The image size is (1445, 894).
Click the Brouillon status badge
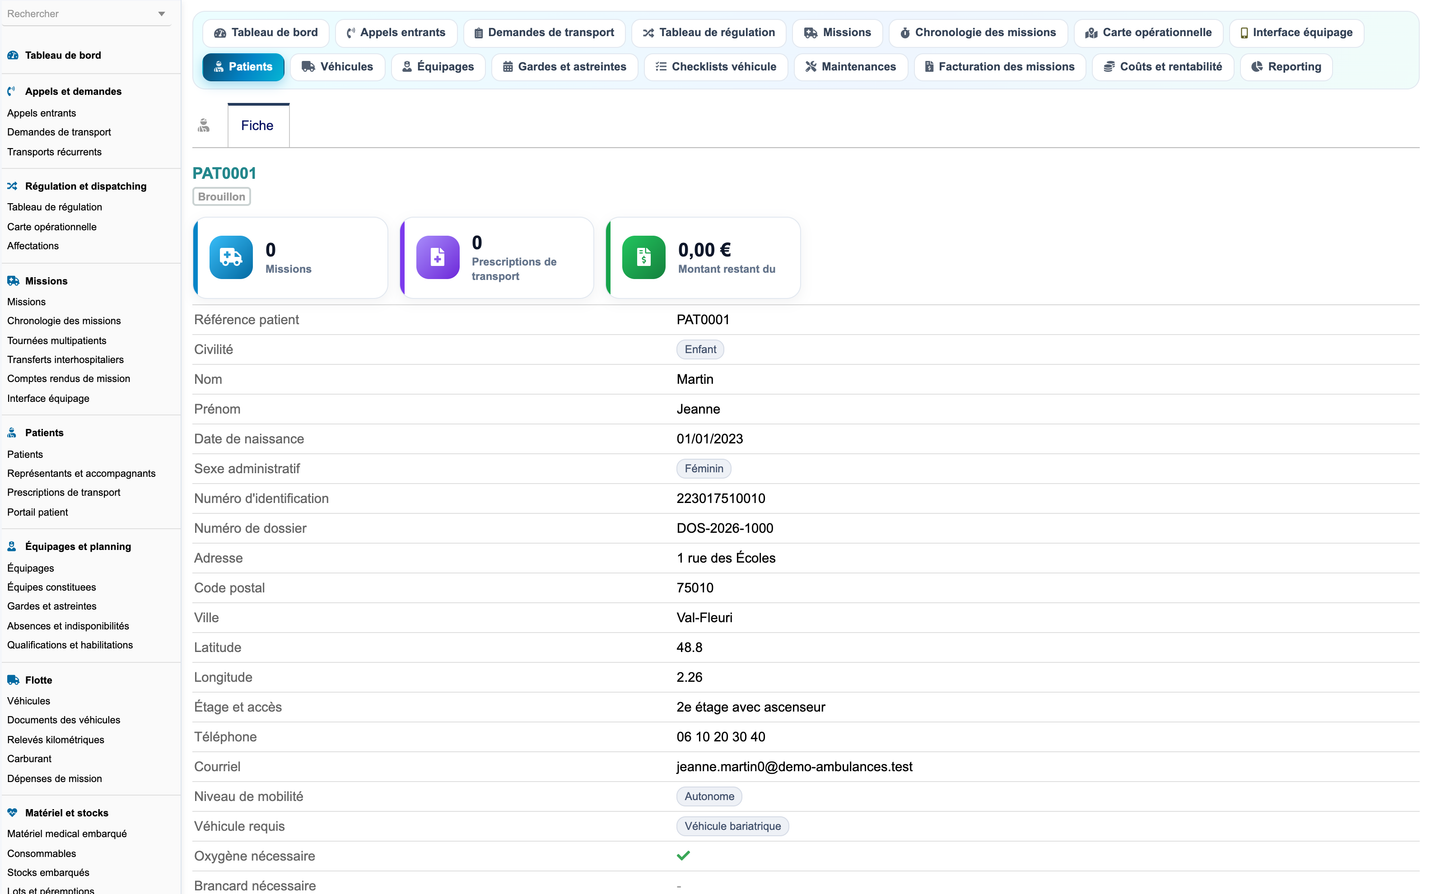pos(222,197)
